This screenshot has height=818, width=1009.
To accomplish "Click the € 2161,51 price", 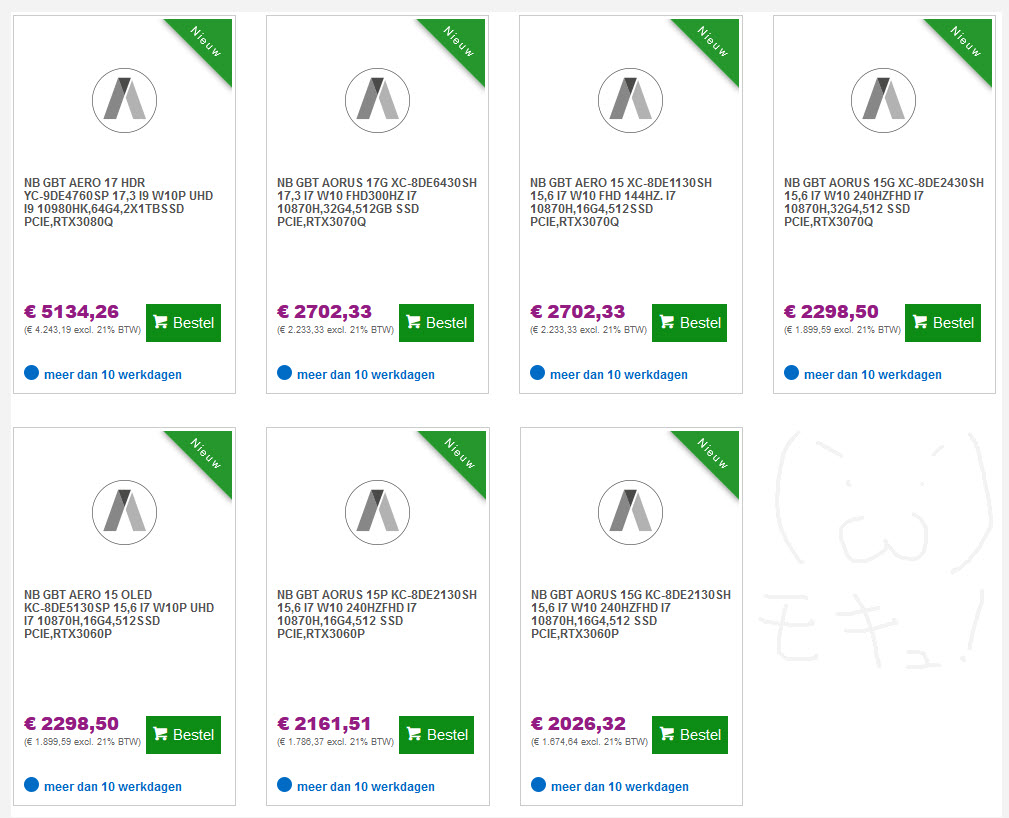I will click(324, 724).
